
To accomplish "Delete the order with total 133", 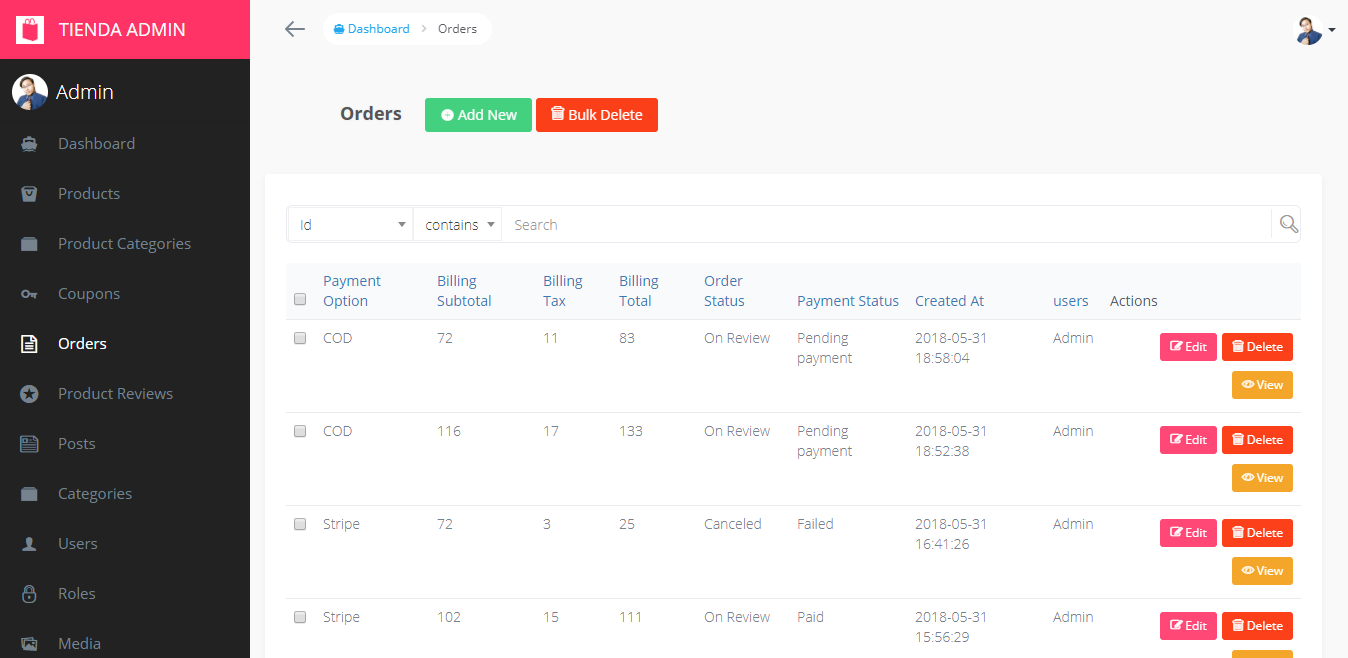I will coord(1257,440).
